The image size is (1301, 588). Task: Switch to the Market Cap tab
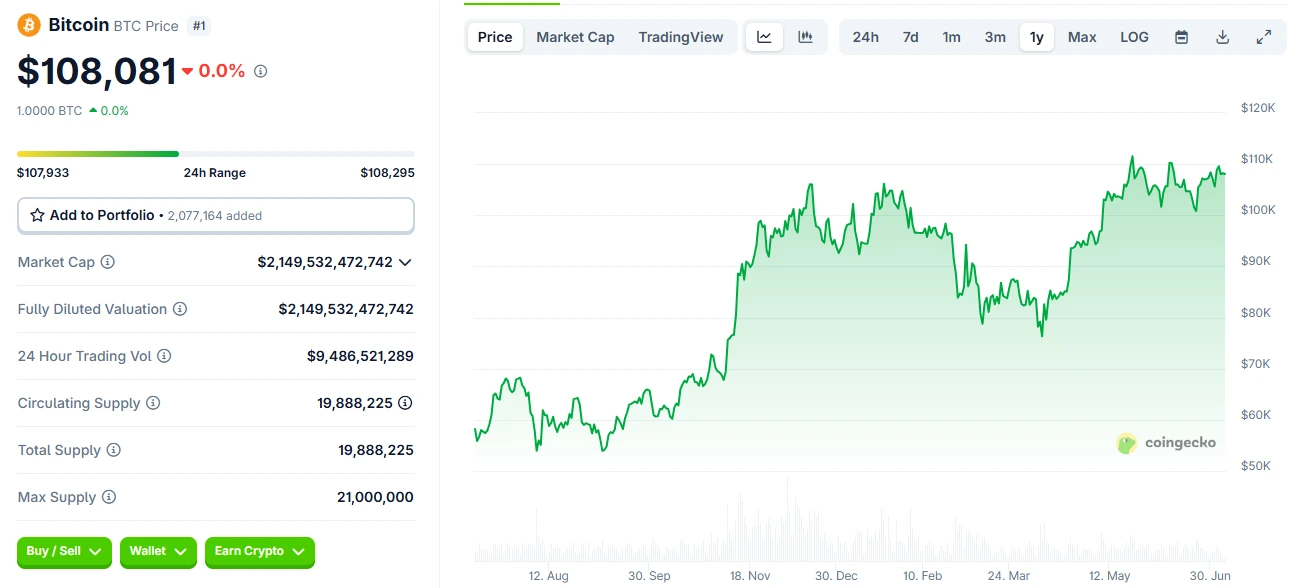575,37
